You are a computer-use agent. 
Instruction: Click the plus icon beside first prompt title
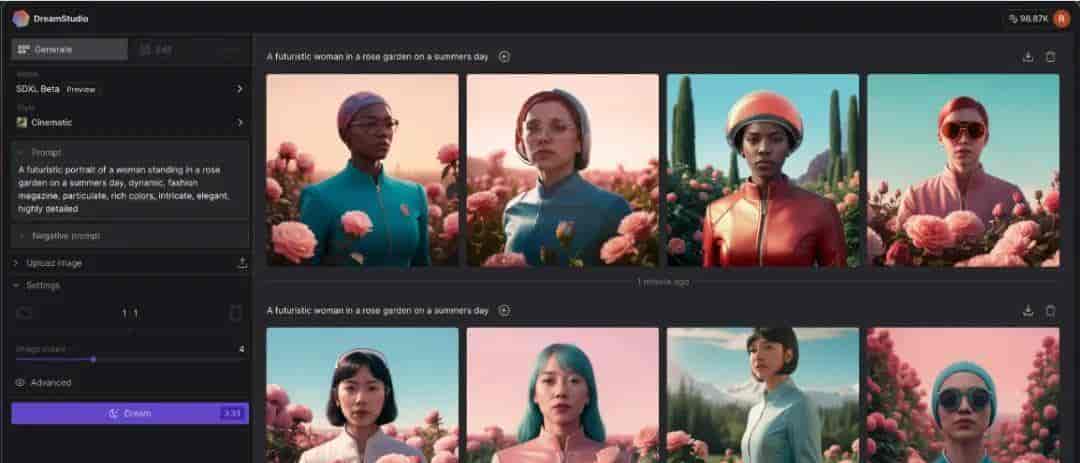[504, 56]
